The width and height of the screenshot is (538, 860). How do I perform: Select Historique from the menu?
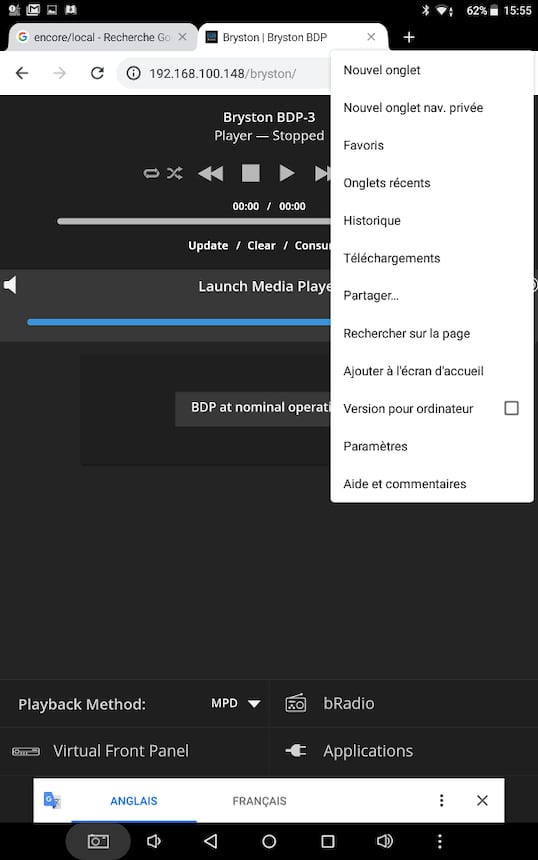point(372,220)
